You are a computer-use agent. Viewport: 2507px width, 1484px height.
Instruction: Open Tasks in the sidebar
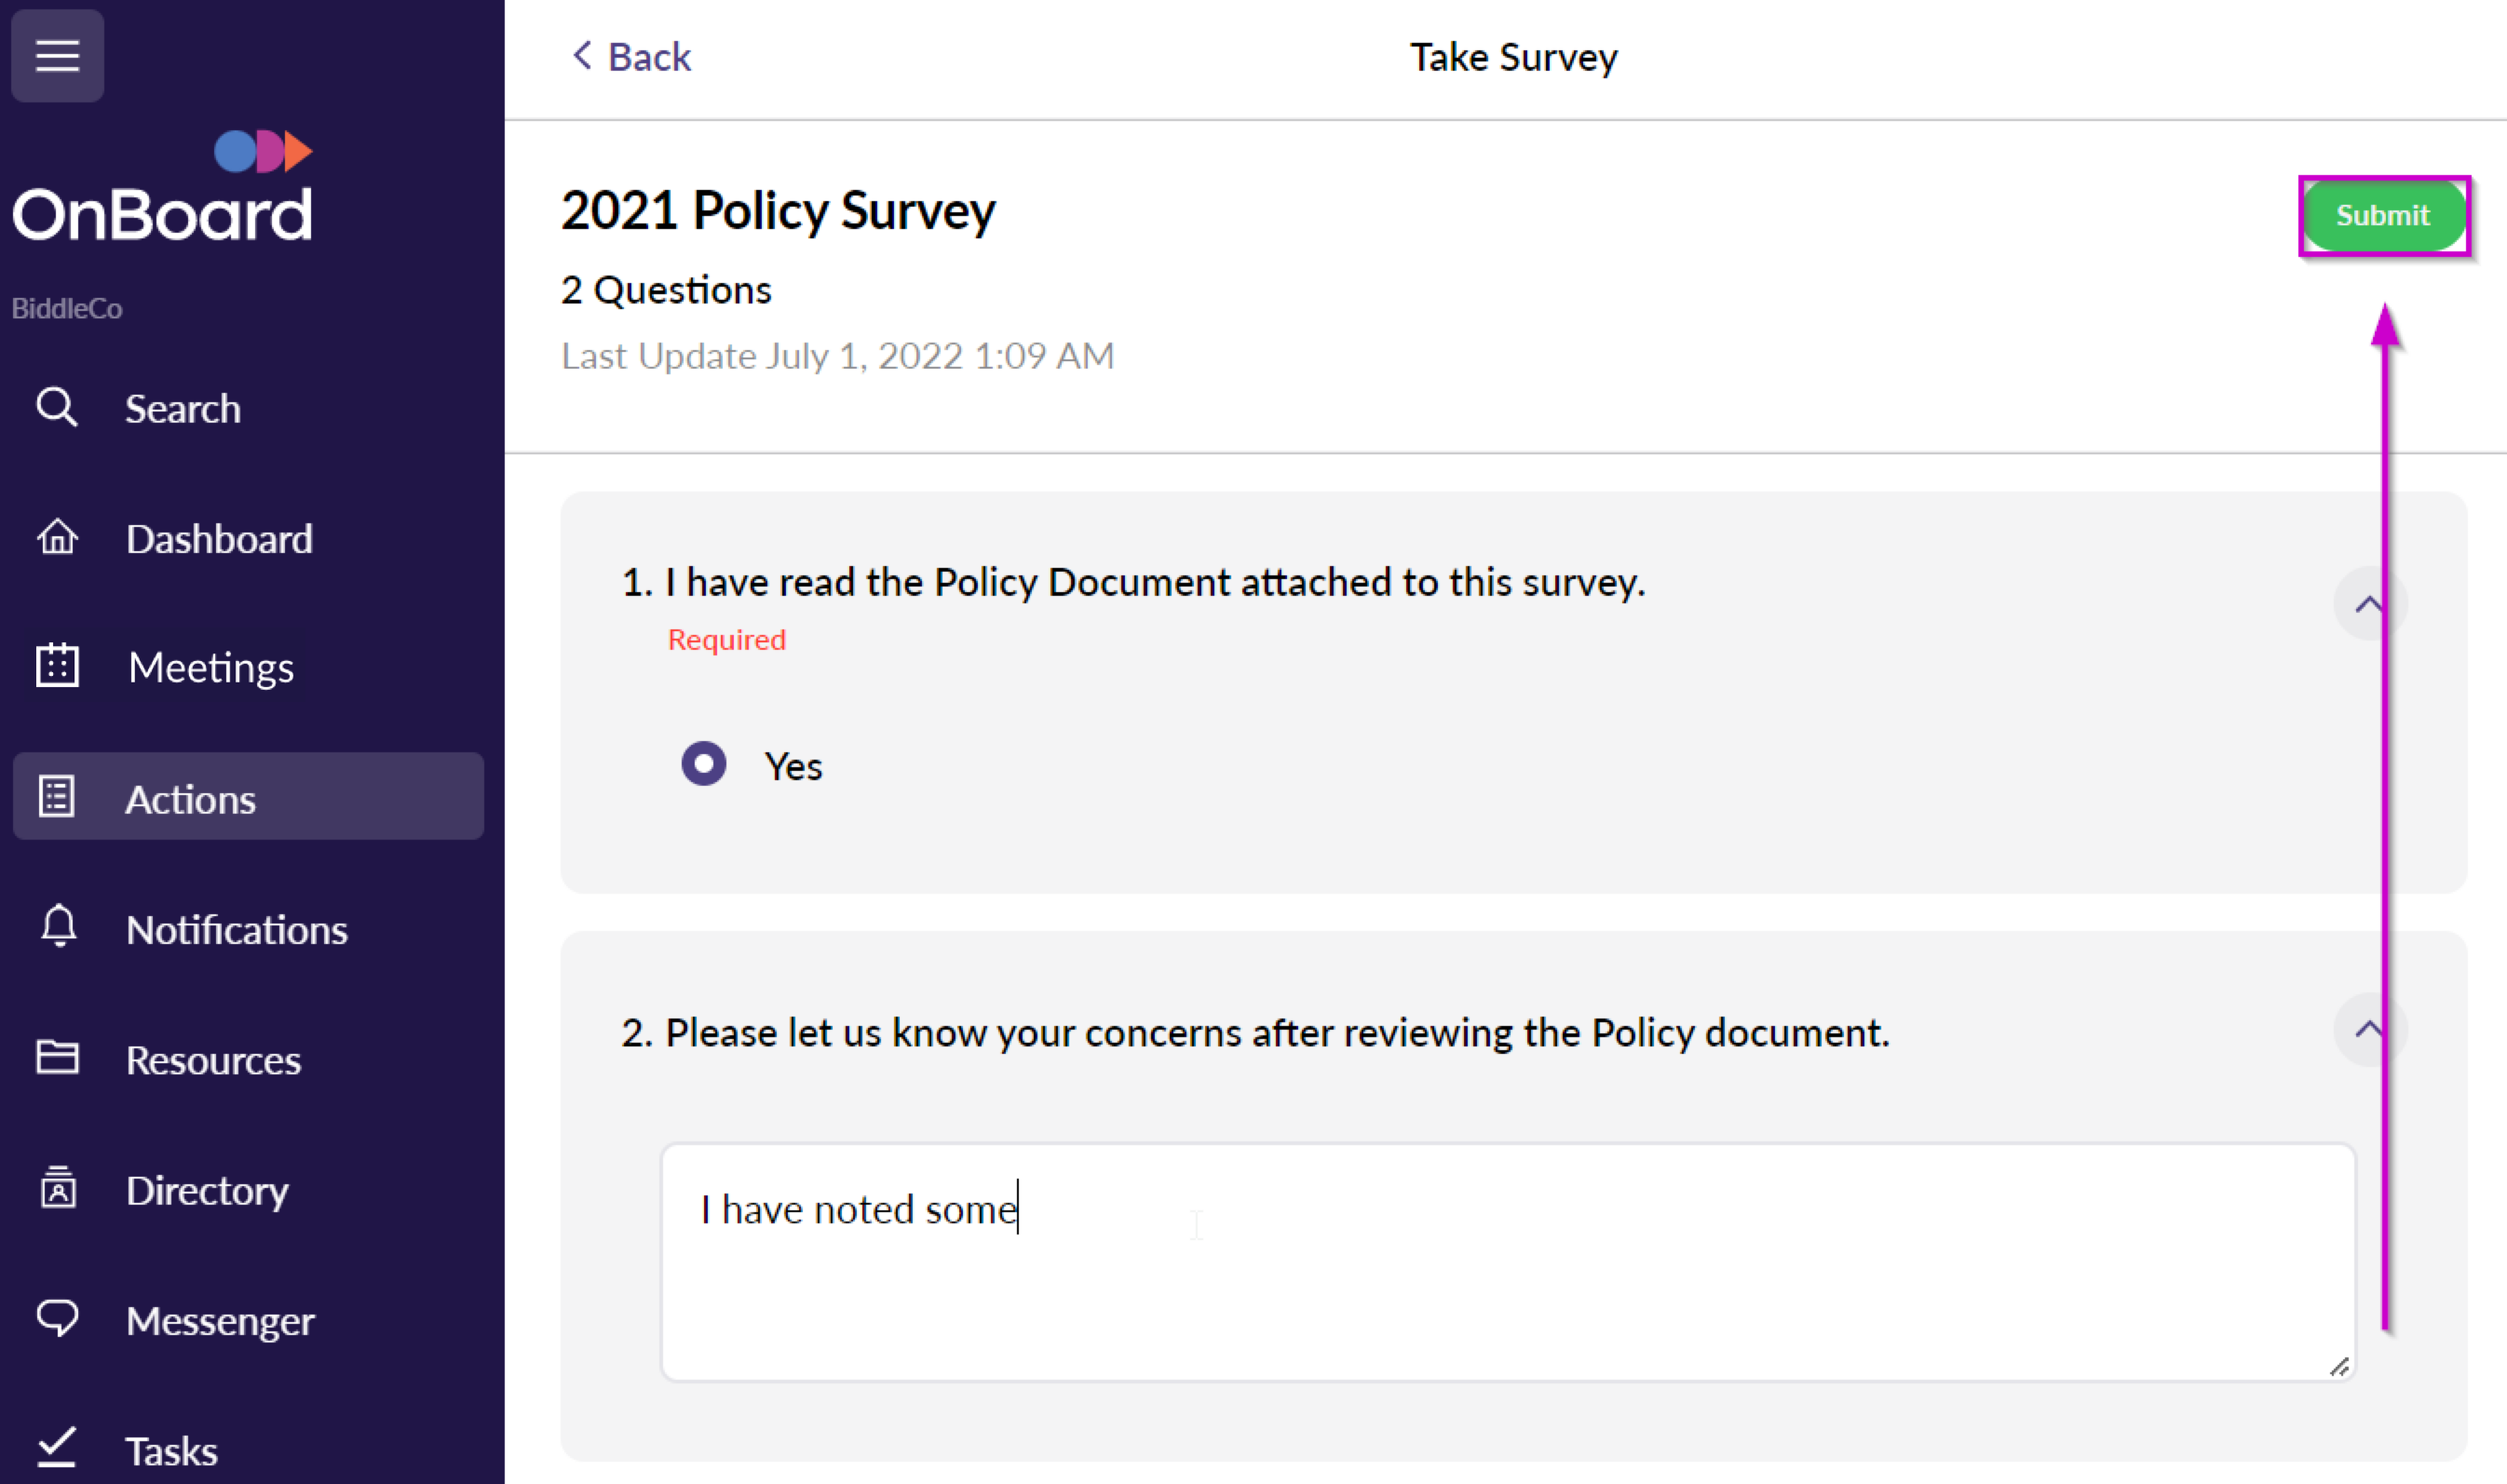[171, 1450]
